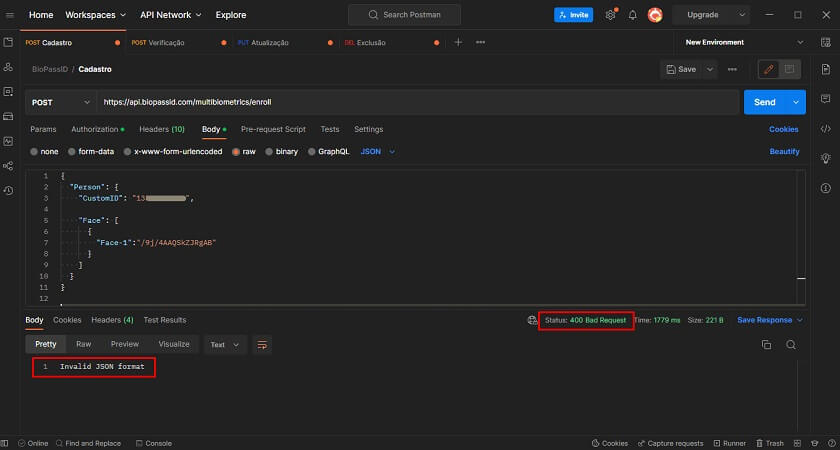Open the Related info lightbulb icon
Screen dimensions: 840x450
pos(826,158)
